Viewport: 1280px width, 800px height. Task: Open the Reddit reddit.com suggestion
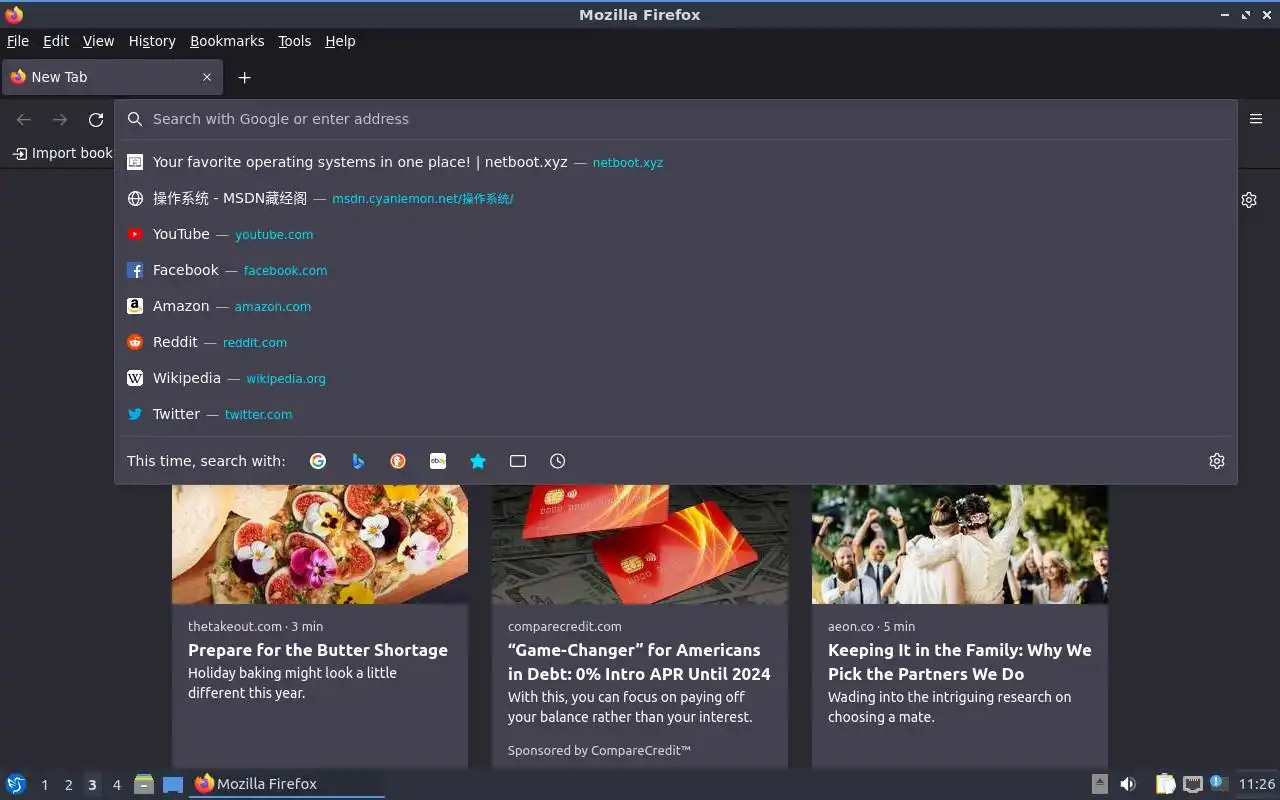[x=676, y=342]
